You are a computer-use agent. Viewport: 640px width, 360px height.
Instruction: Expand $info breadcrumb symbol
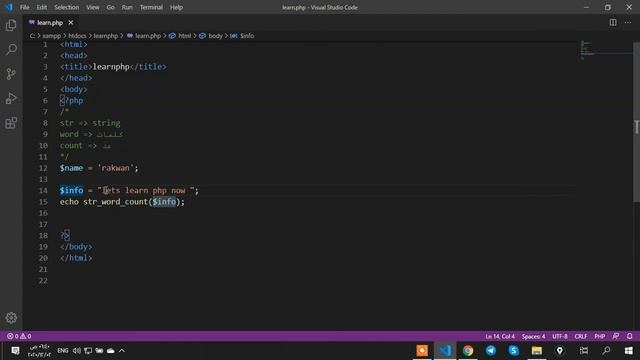pyautogui.click(x=242, y=36)
